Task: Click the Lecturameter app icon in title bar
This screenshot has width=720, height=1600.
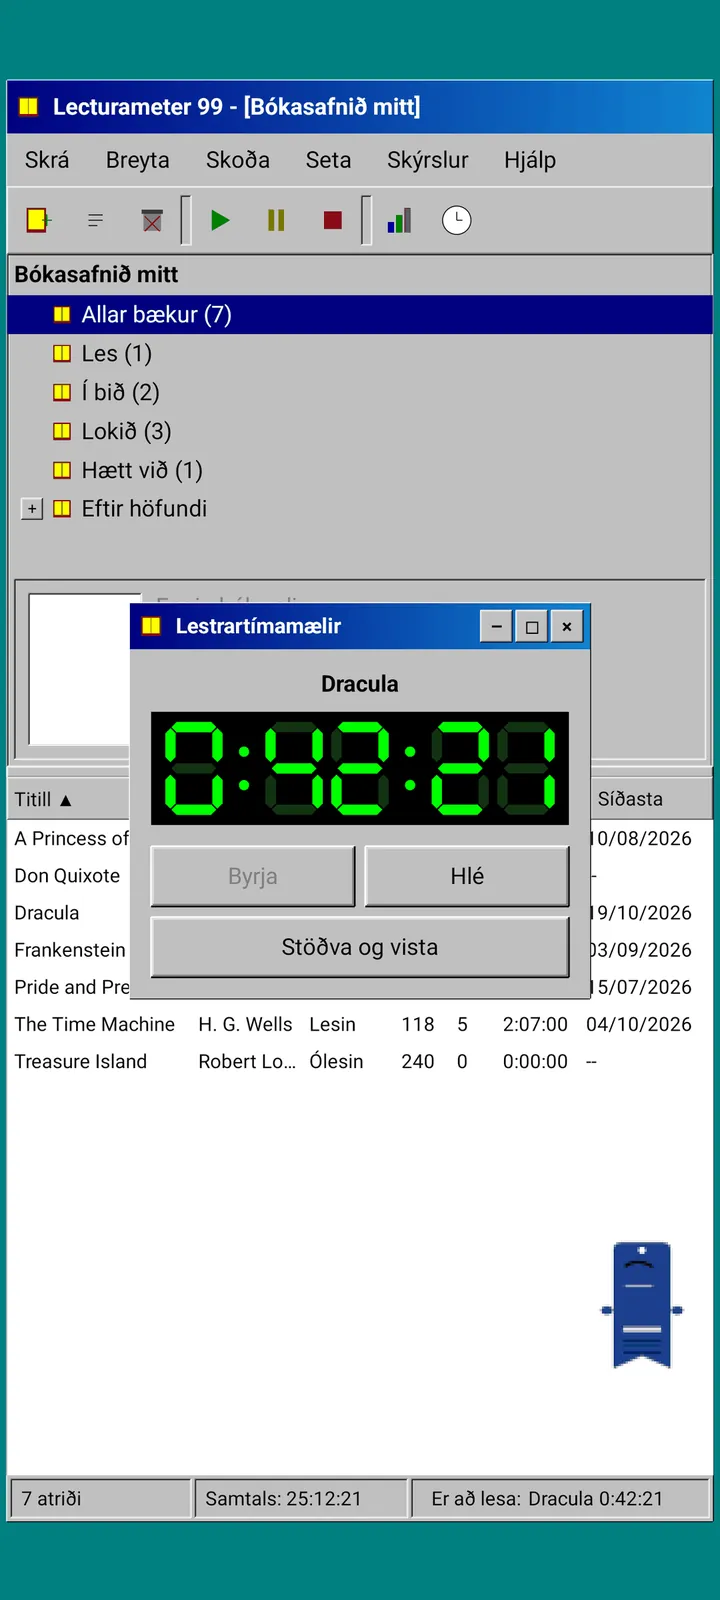Action: (x=29, y=106)
